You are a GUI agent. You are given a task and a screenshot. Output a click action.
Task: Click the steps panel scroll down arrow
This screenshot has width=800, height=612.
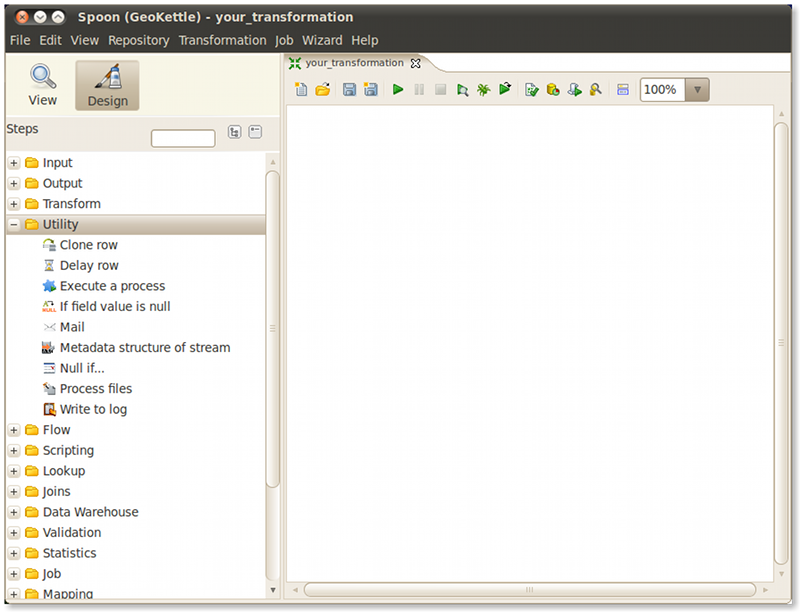pos(273,590)
